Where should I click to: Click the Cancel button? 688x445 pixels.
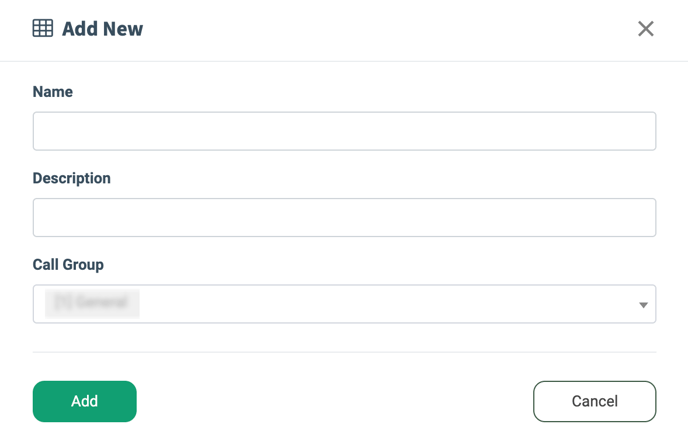[595, 401]
